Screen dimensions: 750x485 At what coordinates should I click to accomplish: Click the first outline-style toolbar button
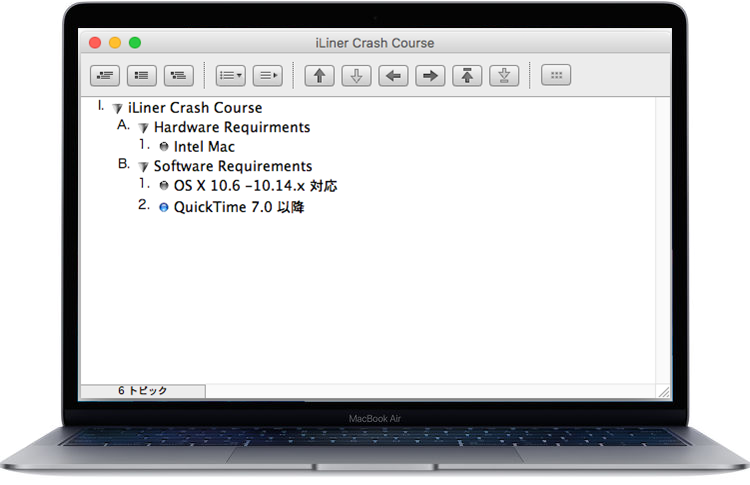coord(105,76)
